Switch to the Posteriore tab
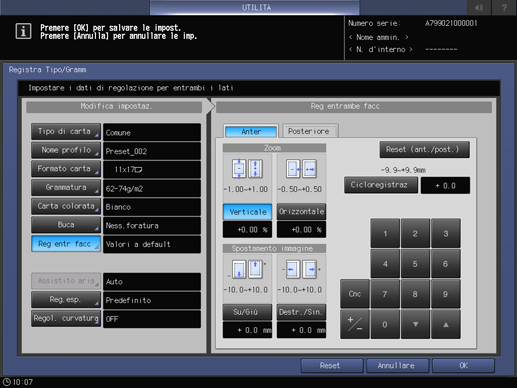The image size is (517, 388). [310, 131]
